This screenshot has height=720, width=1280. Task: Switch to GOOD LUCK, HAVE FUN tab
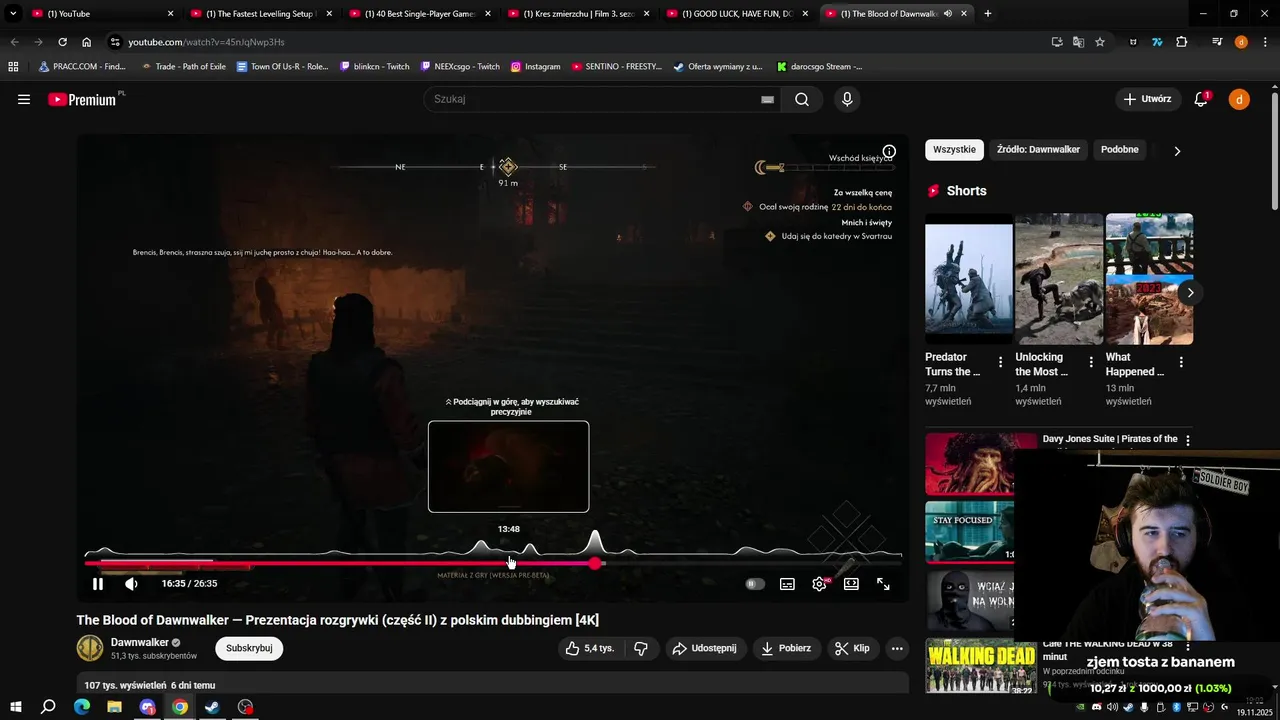(x=736, y=14)
